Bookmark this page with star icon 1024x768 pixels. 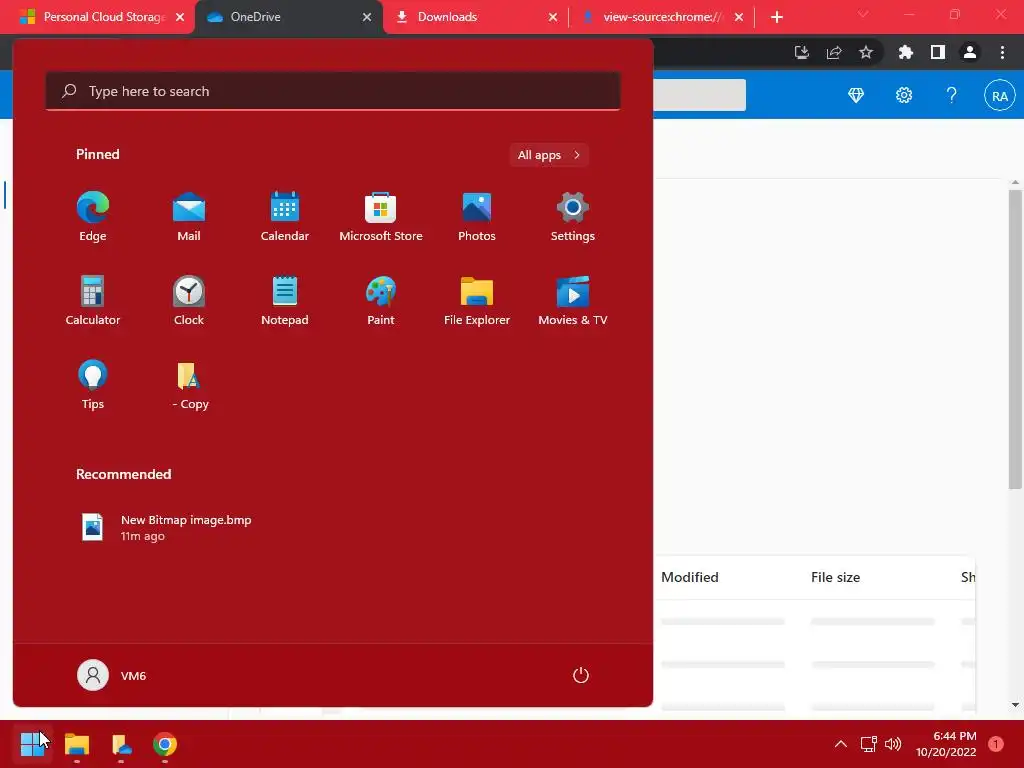pos(866,52)
